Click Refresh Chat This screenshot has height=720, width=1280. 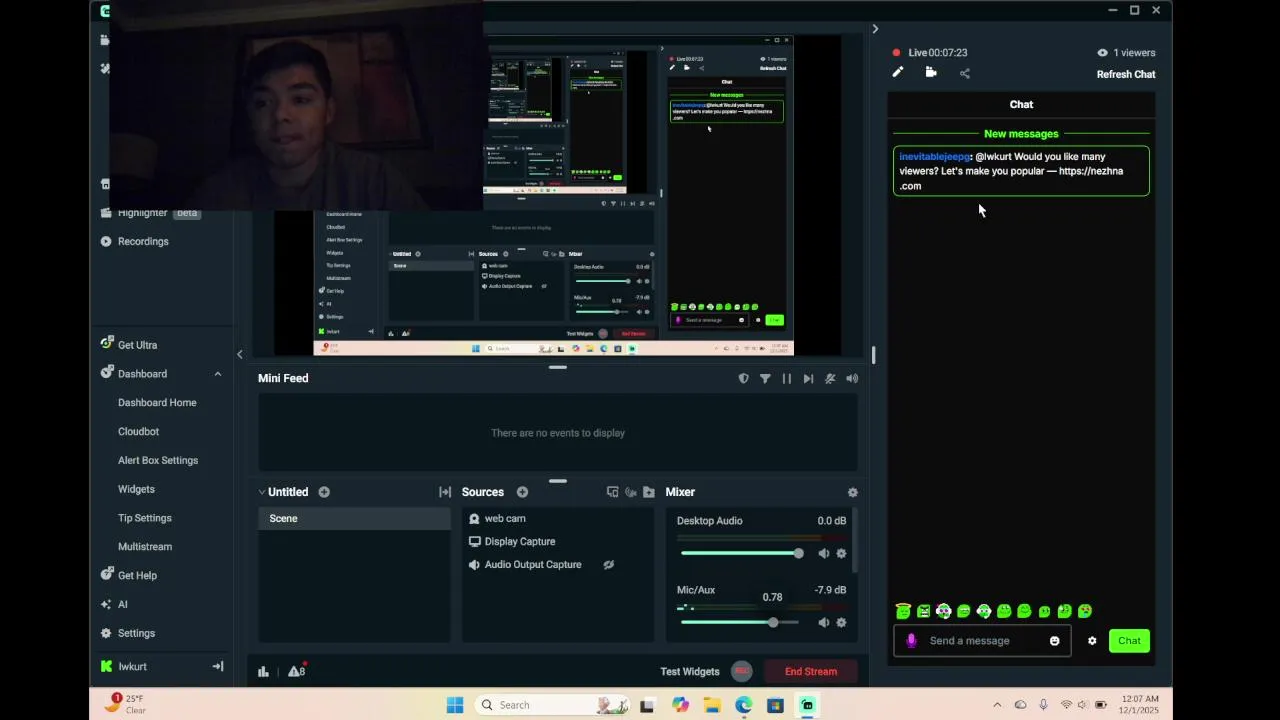[1126, 74]
